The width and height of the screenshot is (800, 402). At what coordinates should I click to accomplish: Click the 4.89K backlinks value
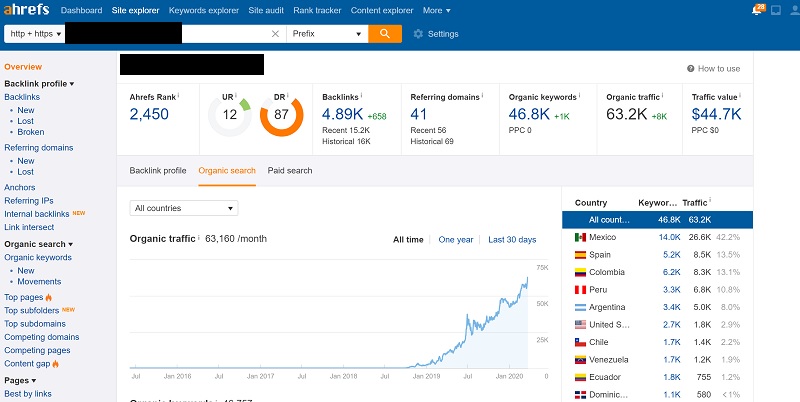point(342,114)
